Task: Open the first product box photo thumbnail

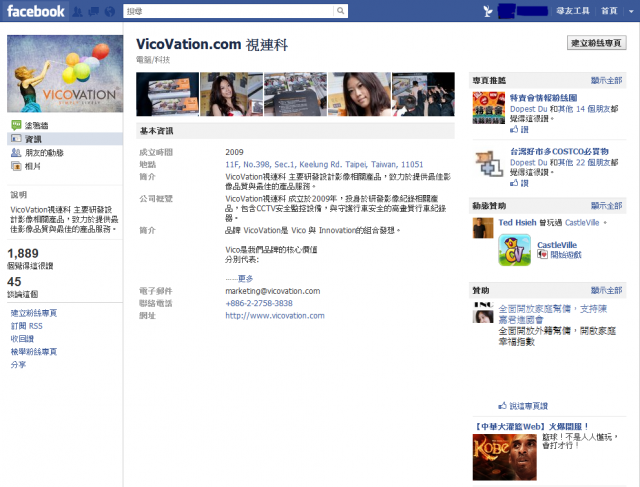Action: [x=167, y=94]
